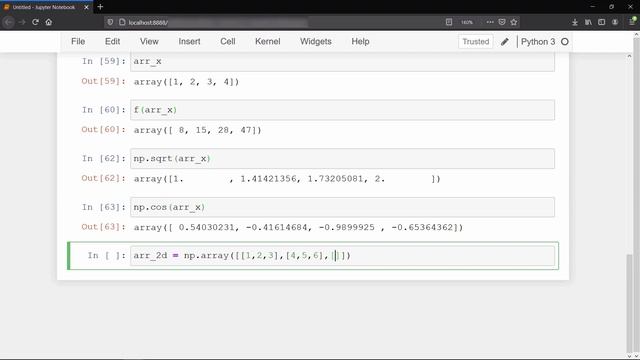
Task: Click the In [60] prompt label
Action: coord(104,110)
